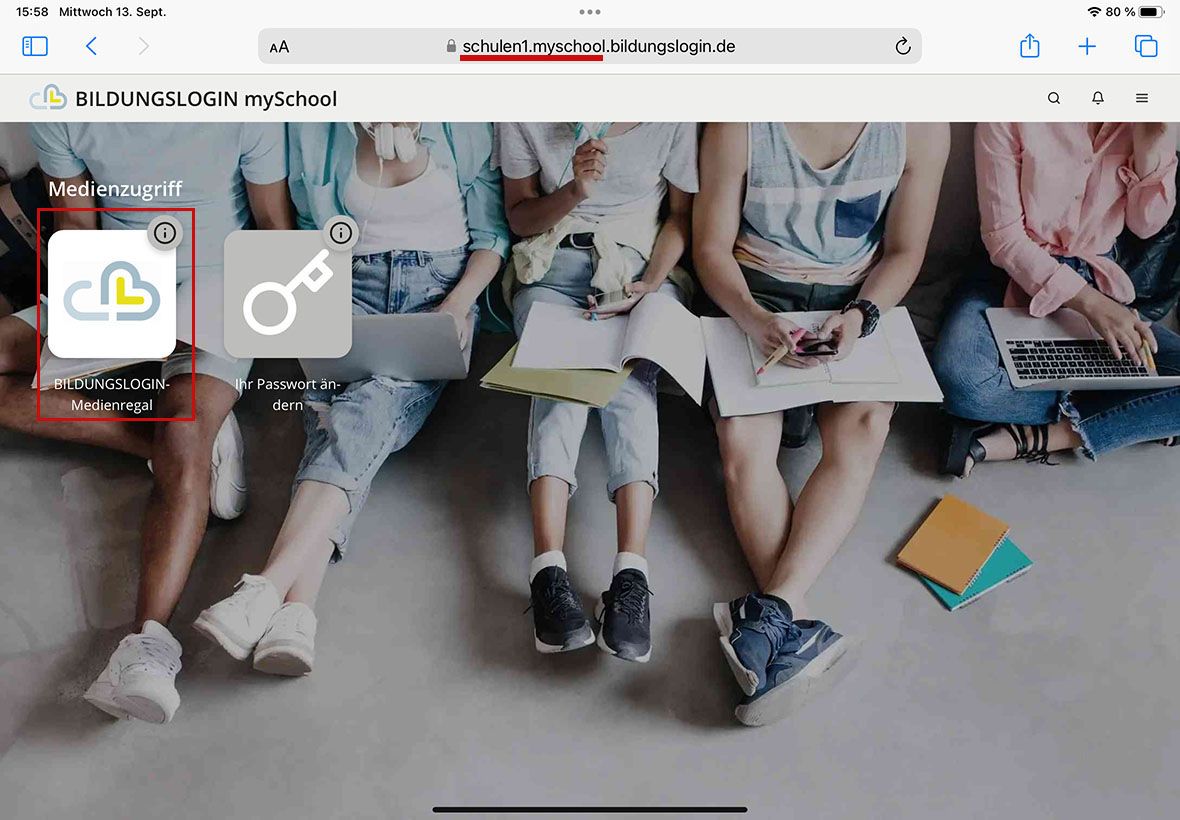Reload the current page
The width and height of the screenshot is (1180, 820).
click(x=903, y=46)
